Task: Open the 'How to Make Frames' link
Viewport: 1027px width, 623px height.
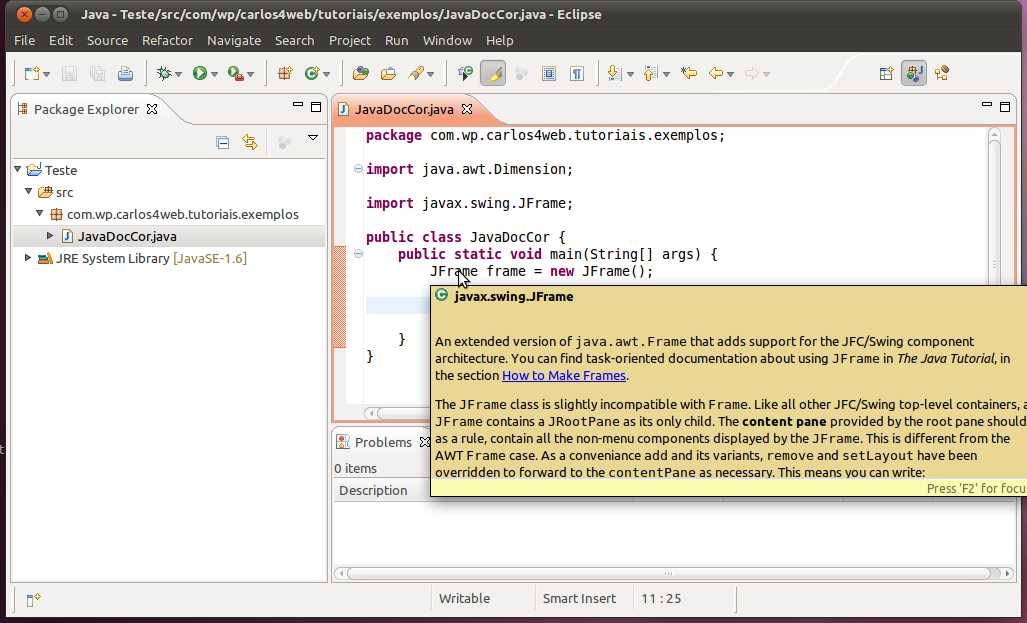Action: tap(564, 375)
